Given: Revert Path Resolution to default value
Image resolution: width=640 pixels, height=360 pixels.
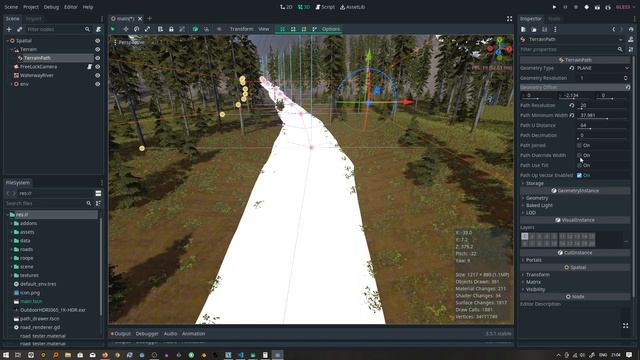Looking at the screenshot, I should [572, 105].
